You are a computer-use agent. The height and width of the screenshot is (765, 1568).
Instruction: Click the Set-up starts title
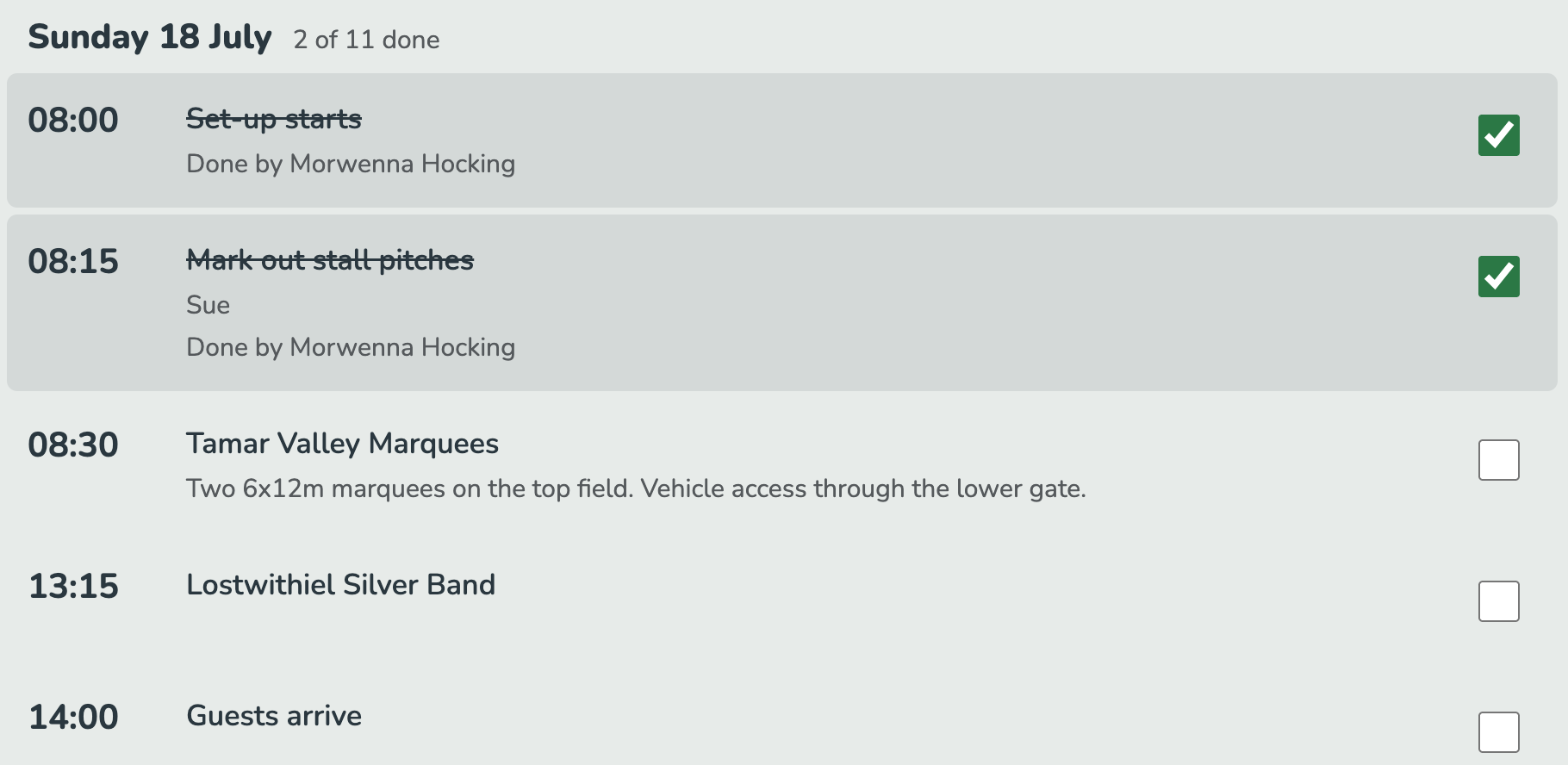274,119
